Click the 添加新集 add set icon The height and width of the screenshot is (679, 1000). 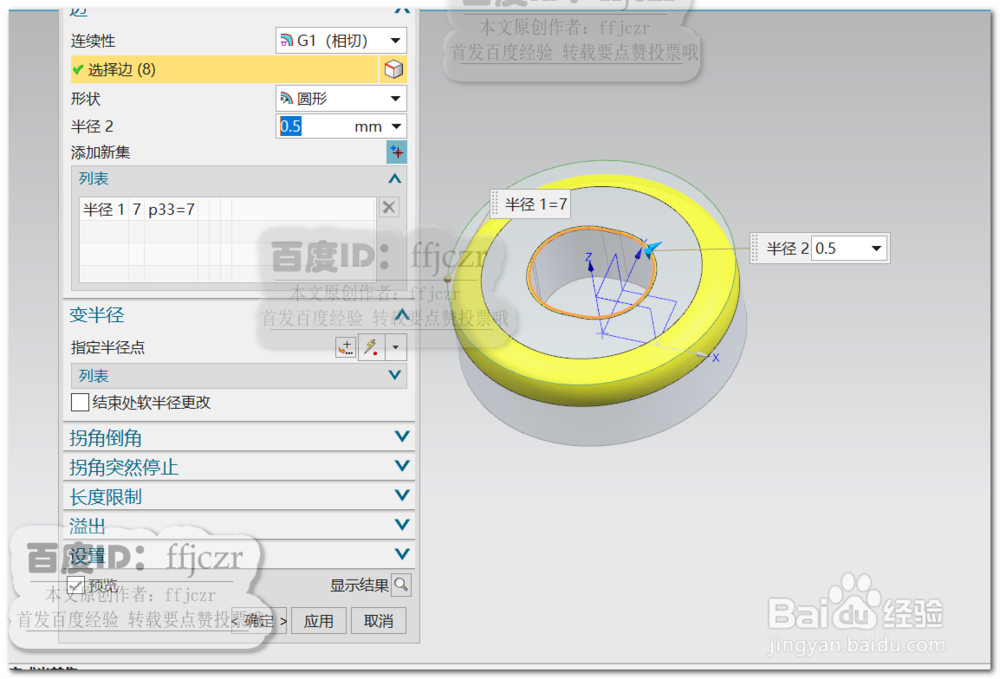(397, 152)
